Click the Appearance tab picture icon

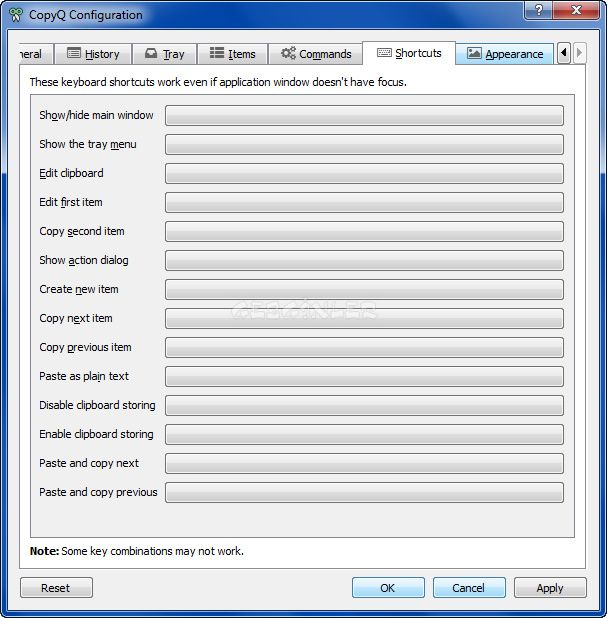(x=474, y=53)
